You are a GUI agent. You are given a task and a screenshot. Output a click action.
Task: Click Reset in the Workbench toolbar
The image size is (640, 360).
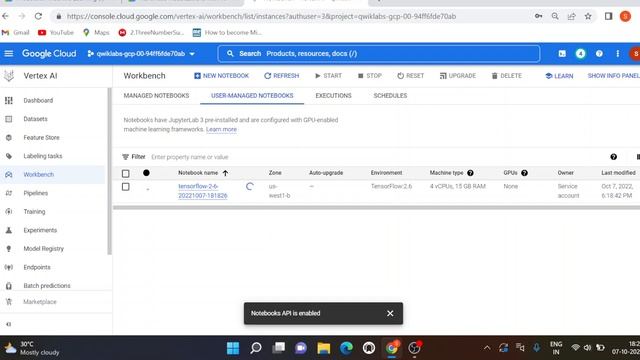tap(411, 76)
